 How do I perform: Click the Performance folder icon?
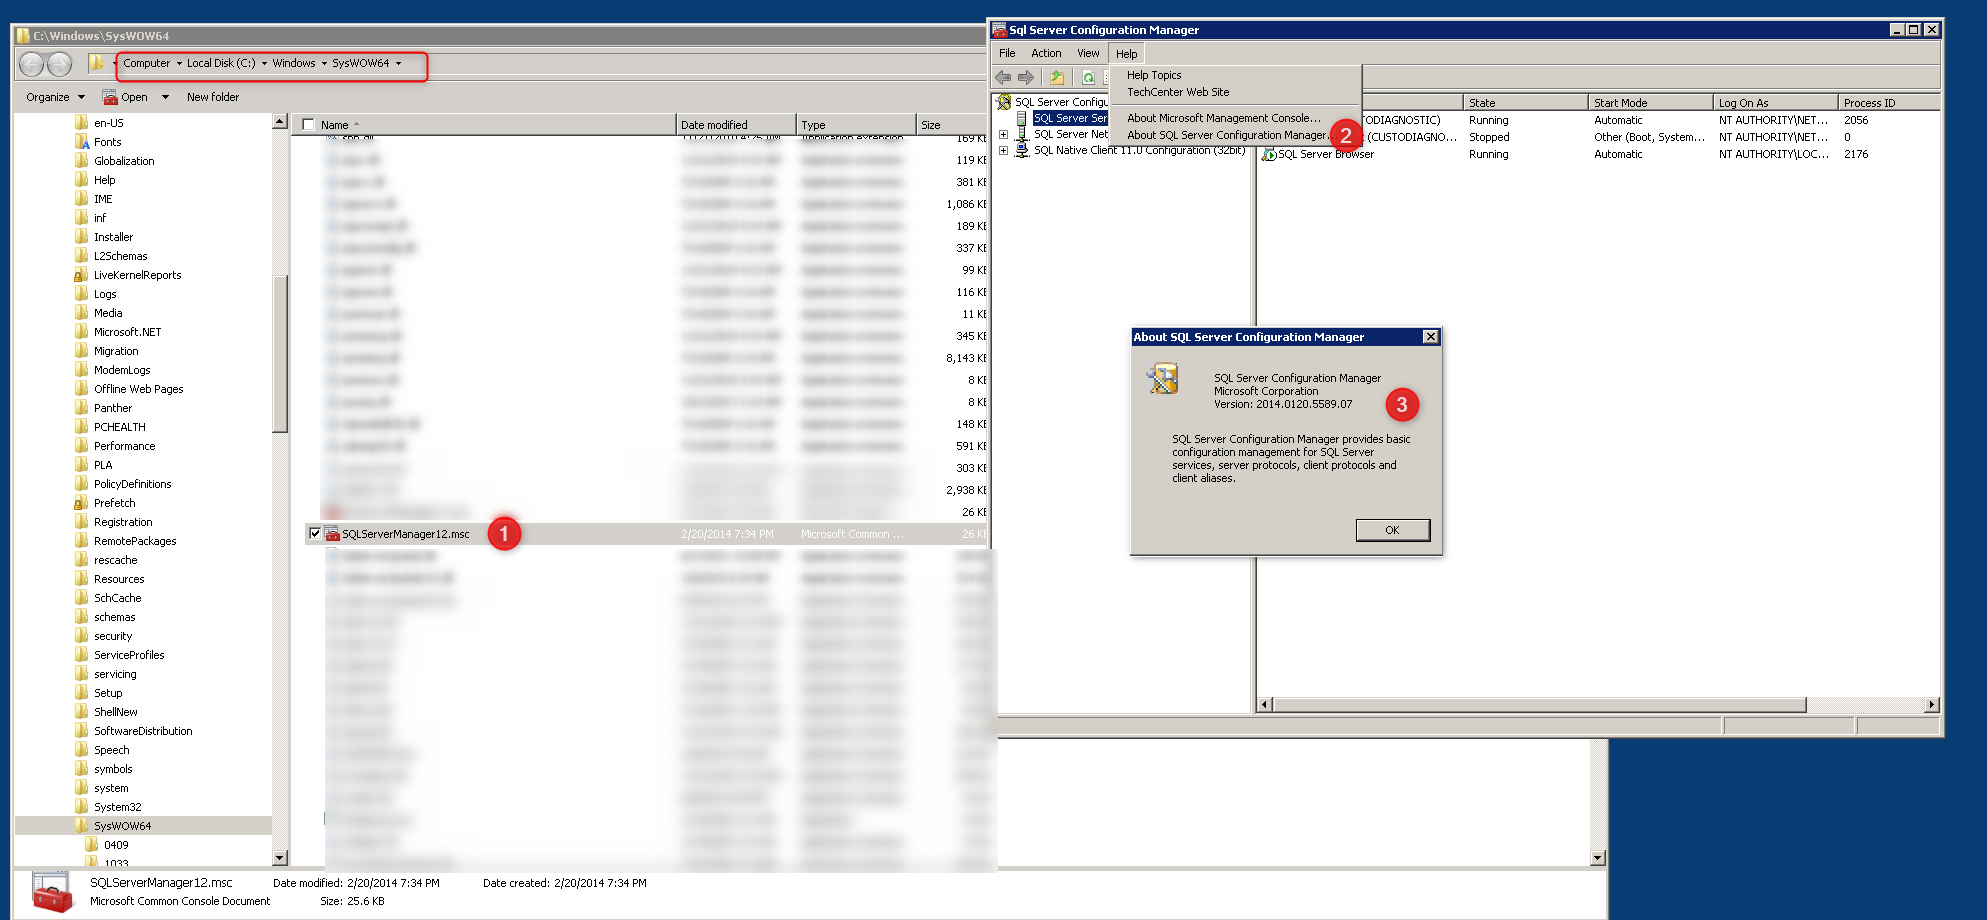tap(82, 446)
